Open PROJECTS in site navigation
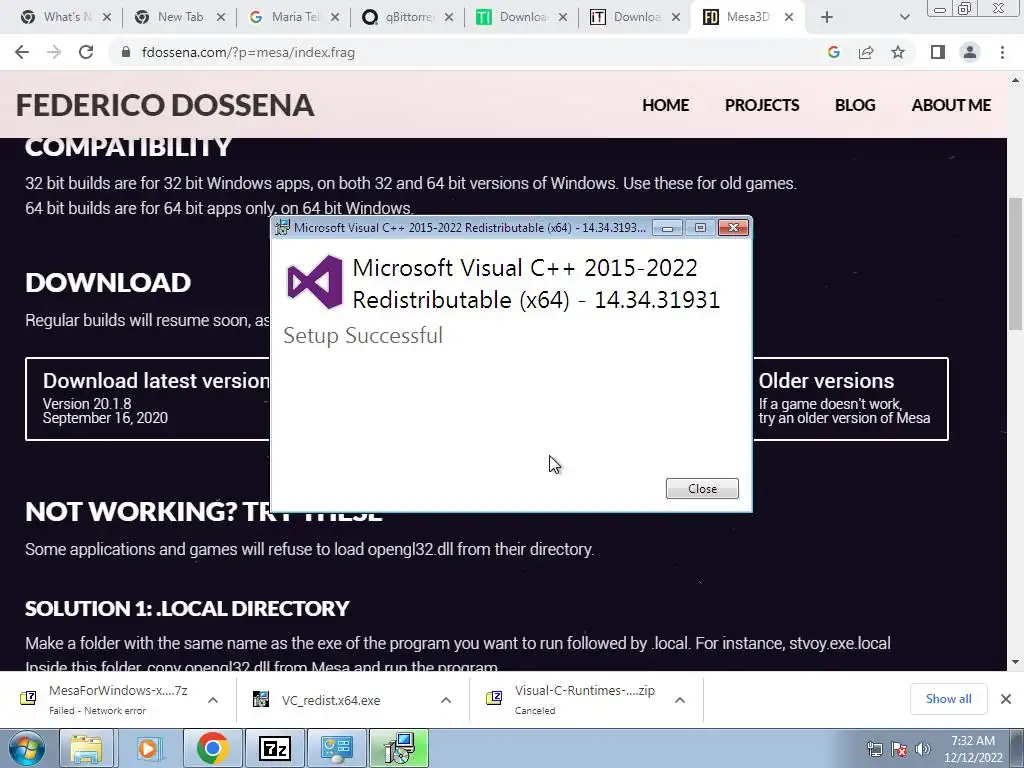Screen dimensions: 1024x768 point(761,105)
